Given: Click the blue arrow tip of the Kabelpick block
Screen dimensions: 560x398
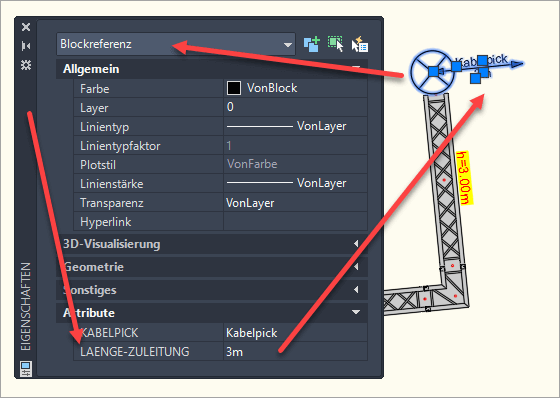Looking at the screenshot, I should 517,64.
